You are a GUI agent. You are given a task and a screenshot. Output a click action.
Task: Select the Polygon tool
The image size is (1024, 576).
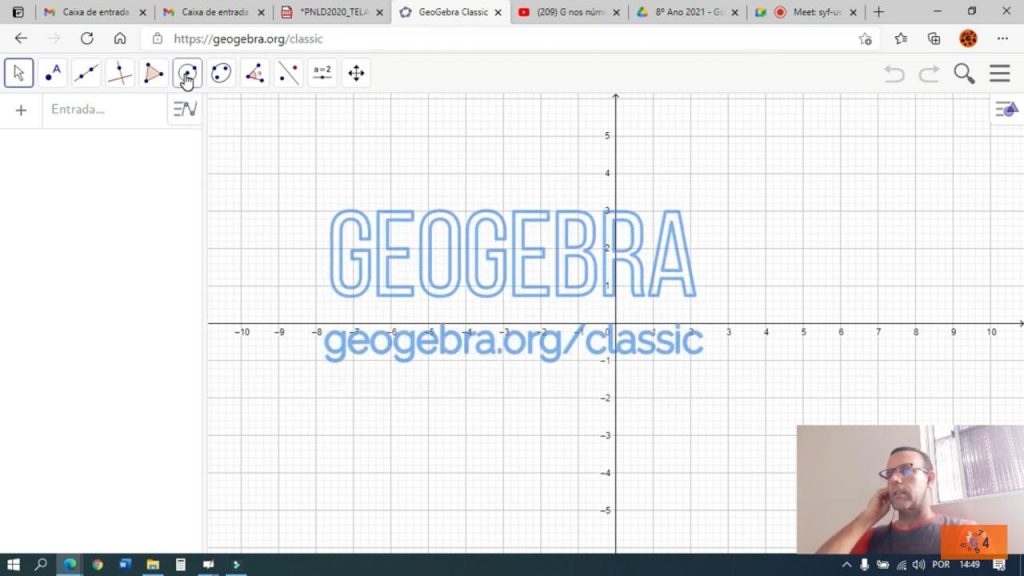pos(153,73)
